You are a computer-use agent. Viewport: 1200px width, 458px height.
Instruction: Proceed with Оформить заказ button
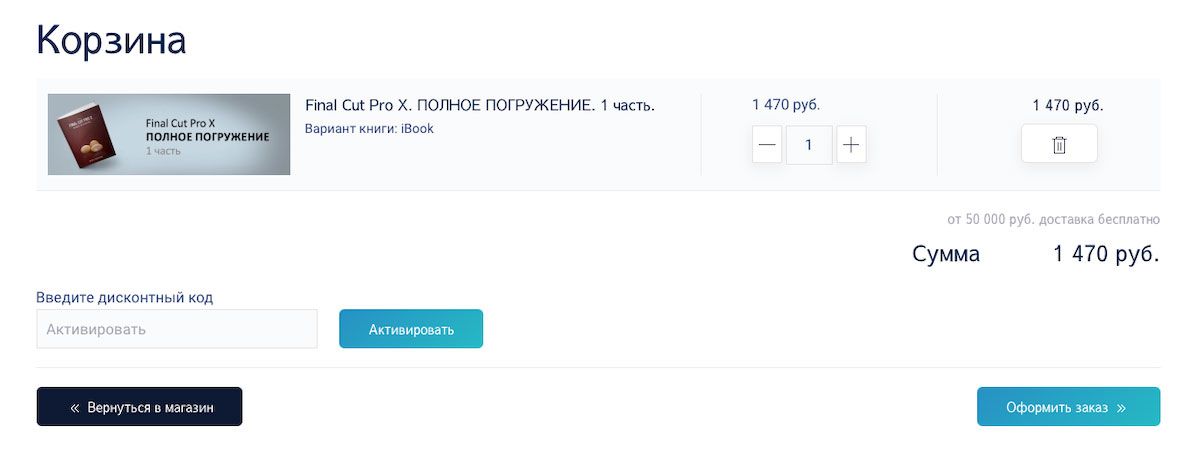click(x=1068, y=407)
